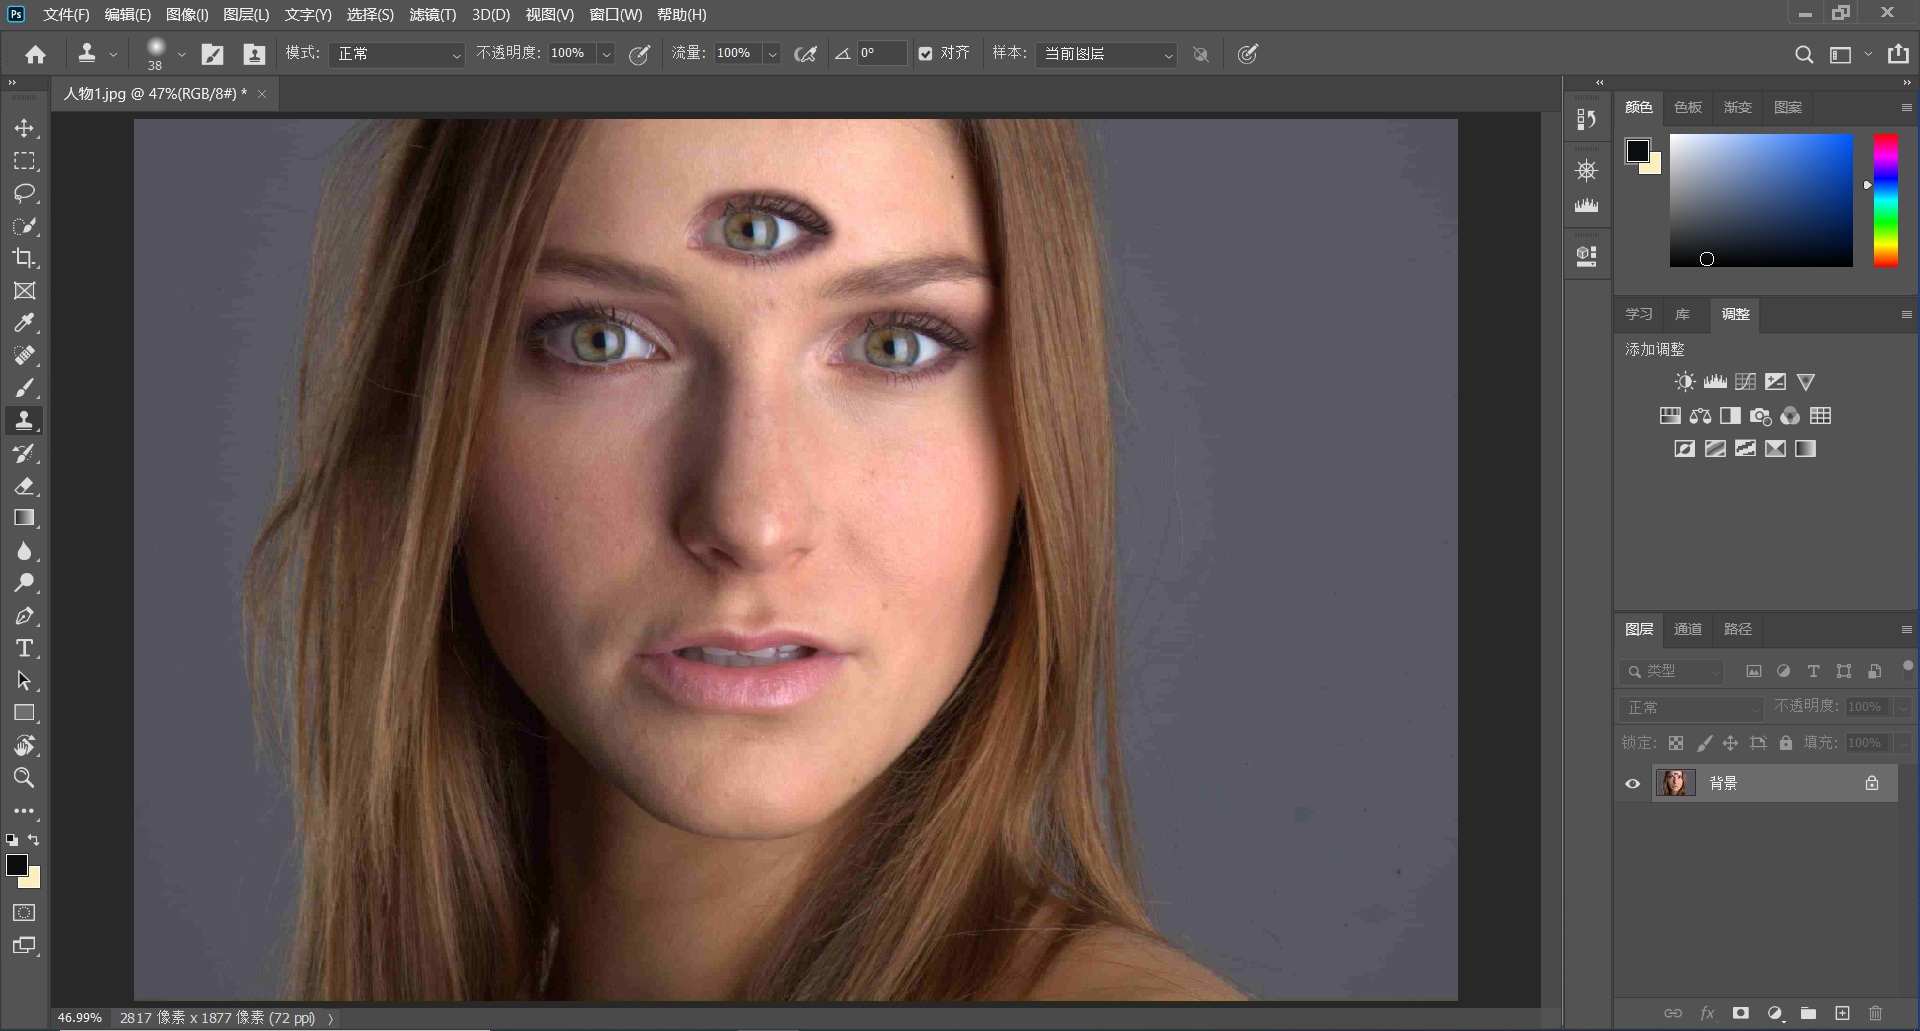This screenshot has width=1920, height=1031.
Task: Select the Clone Stamp tool in toolbox
Action: 24,421
